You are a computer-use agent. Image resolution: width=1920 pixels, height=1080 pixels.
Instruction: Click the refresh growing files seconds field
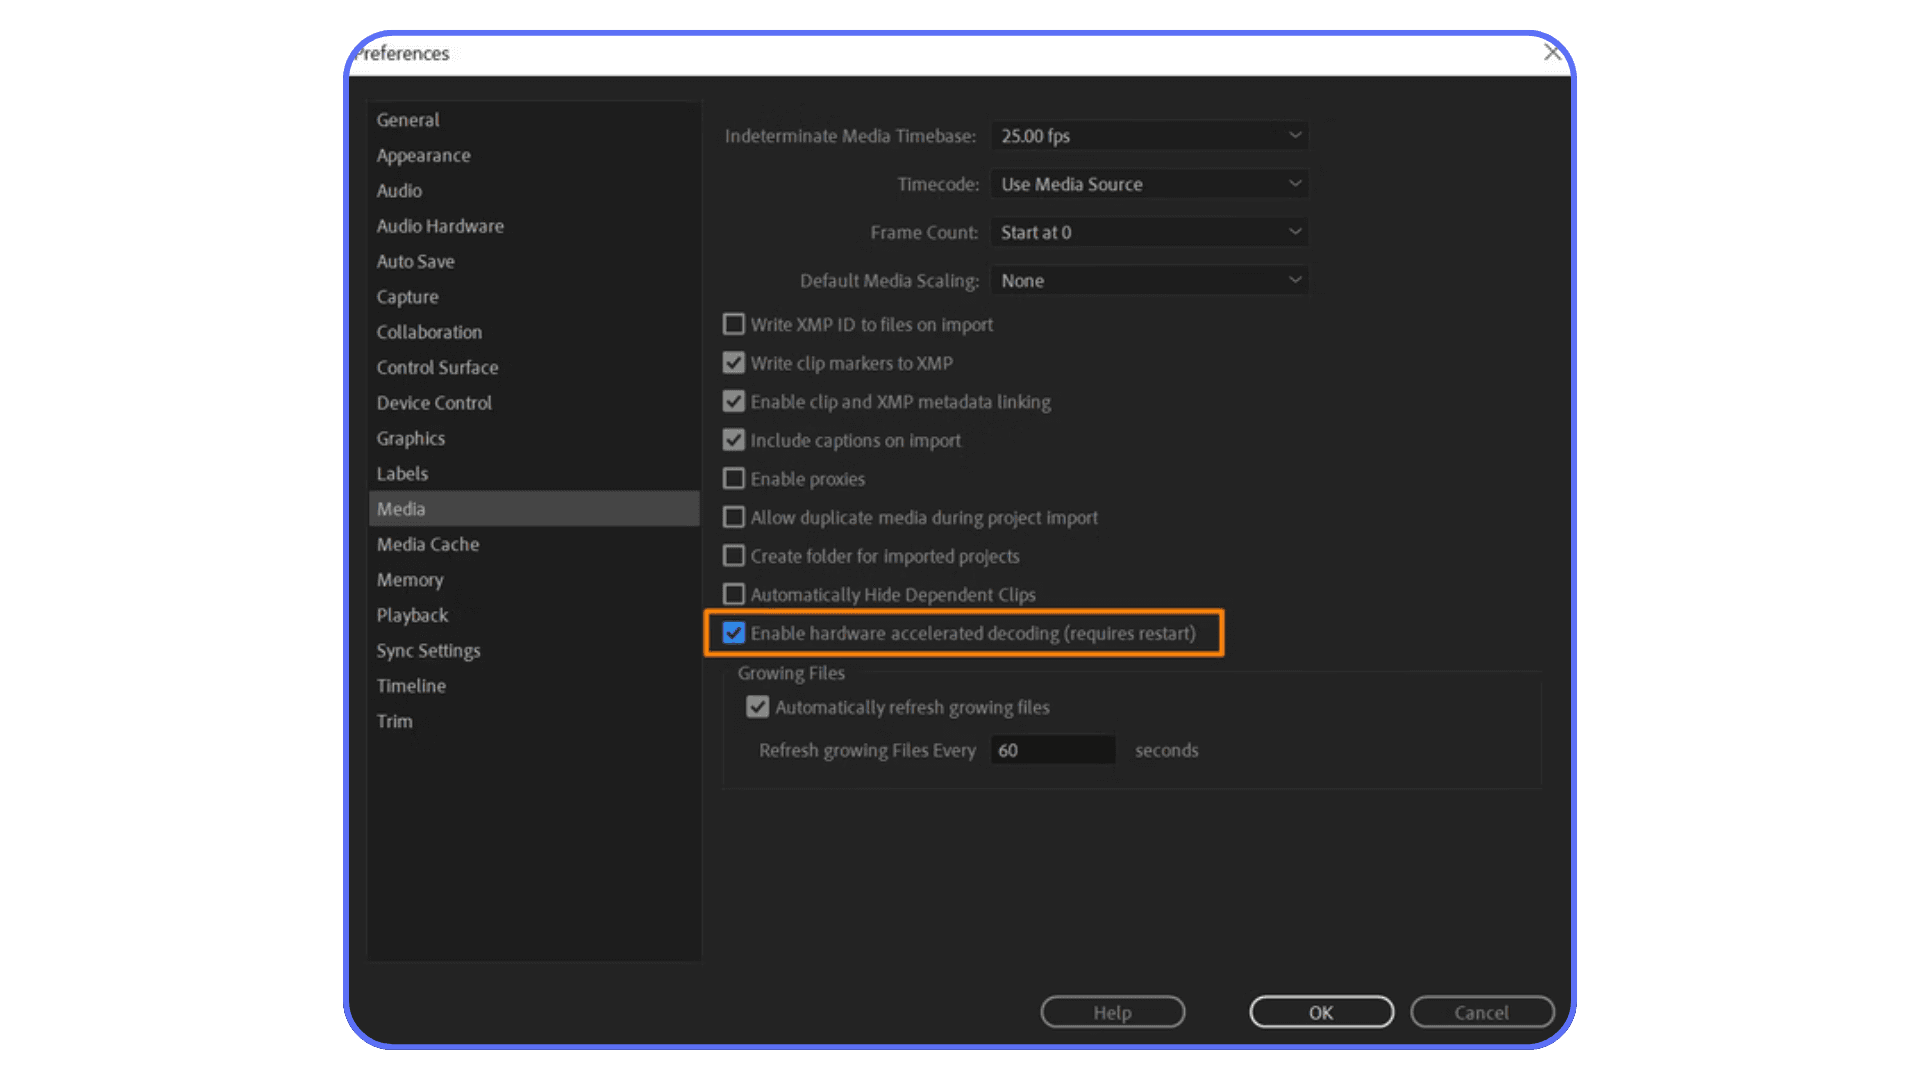point(1052,750)
